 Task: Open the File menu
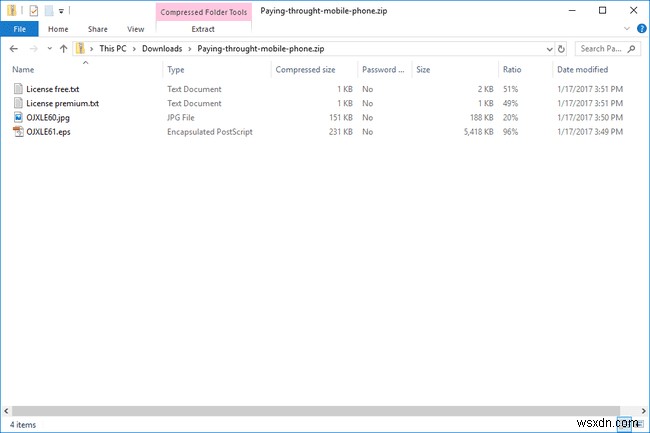(19, 29)
